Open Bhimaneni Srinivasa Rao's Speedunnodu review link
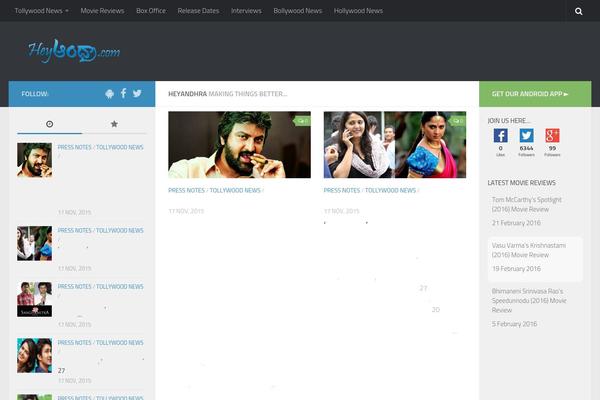This screenshot has width=600, height=400. [x=529, y=300]
